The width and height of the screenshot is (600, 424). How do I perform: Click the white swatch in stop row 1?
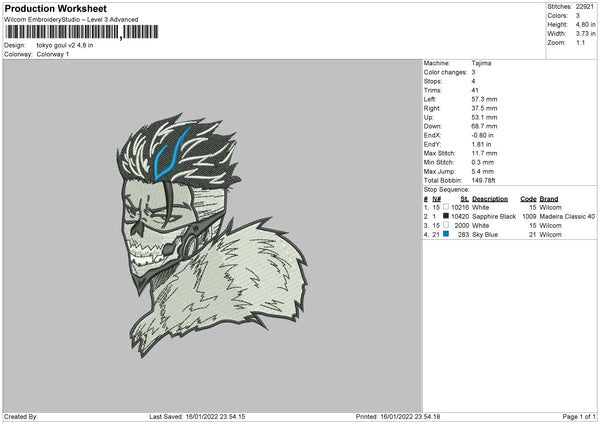pos(446,207)
